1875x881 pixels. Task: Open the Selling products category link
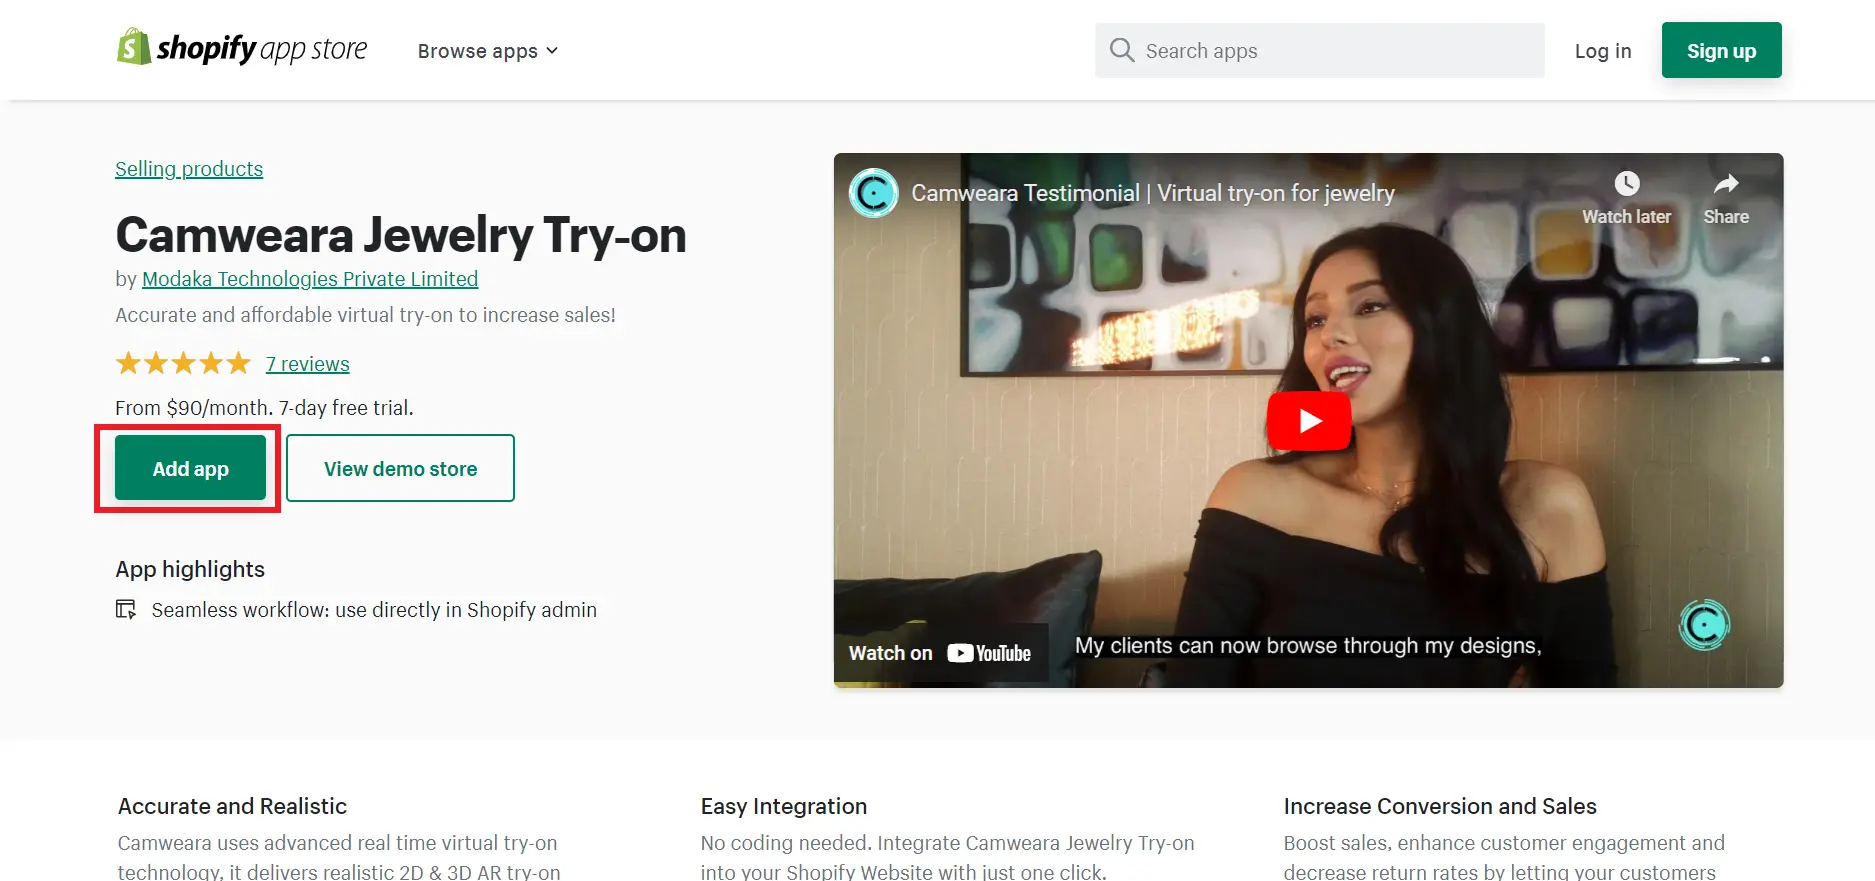coord(189,169)
